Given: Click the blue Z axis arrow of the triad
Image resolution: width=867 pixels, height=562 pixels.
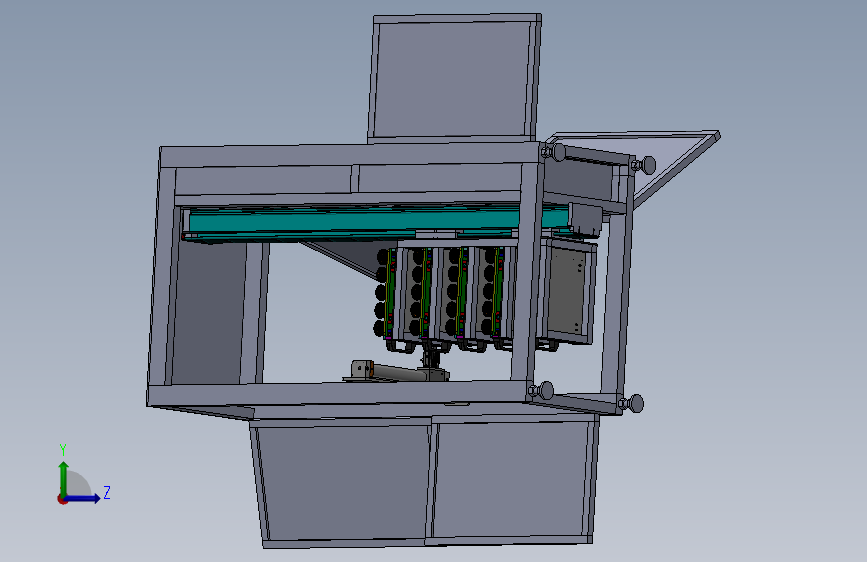Looking at the screenshot, I should pos(83,498).
